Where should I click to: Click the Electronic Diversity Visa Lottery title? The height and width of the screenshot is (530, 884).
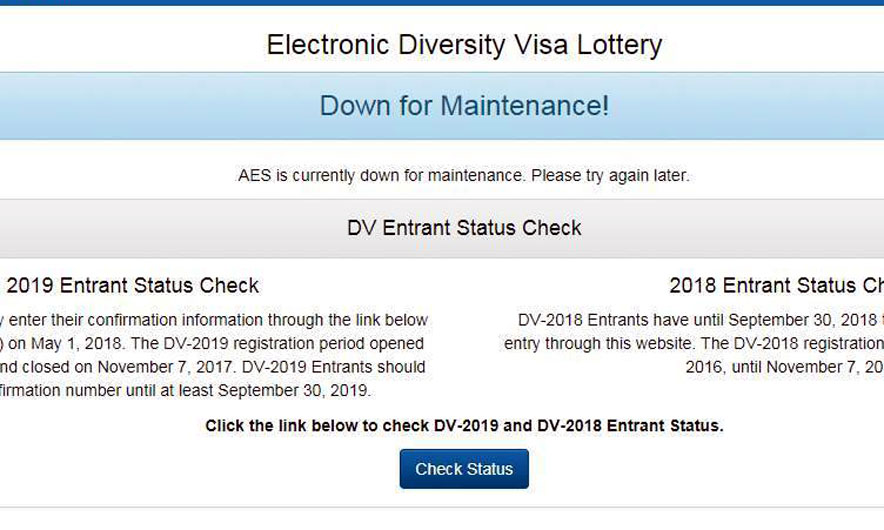[x=464, y=45]
